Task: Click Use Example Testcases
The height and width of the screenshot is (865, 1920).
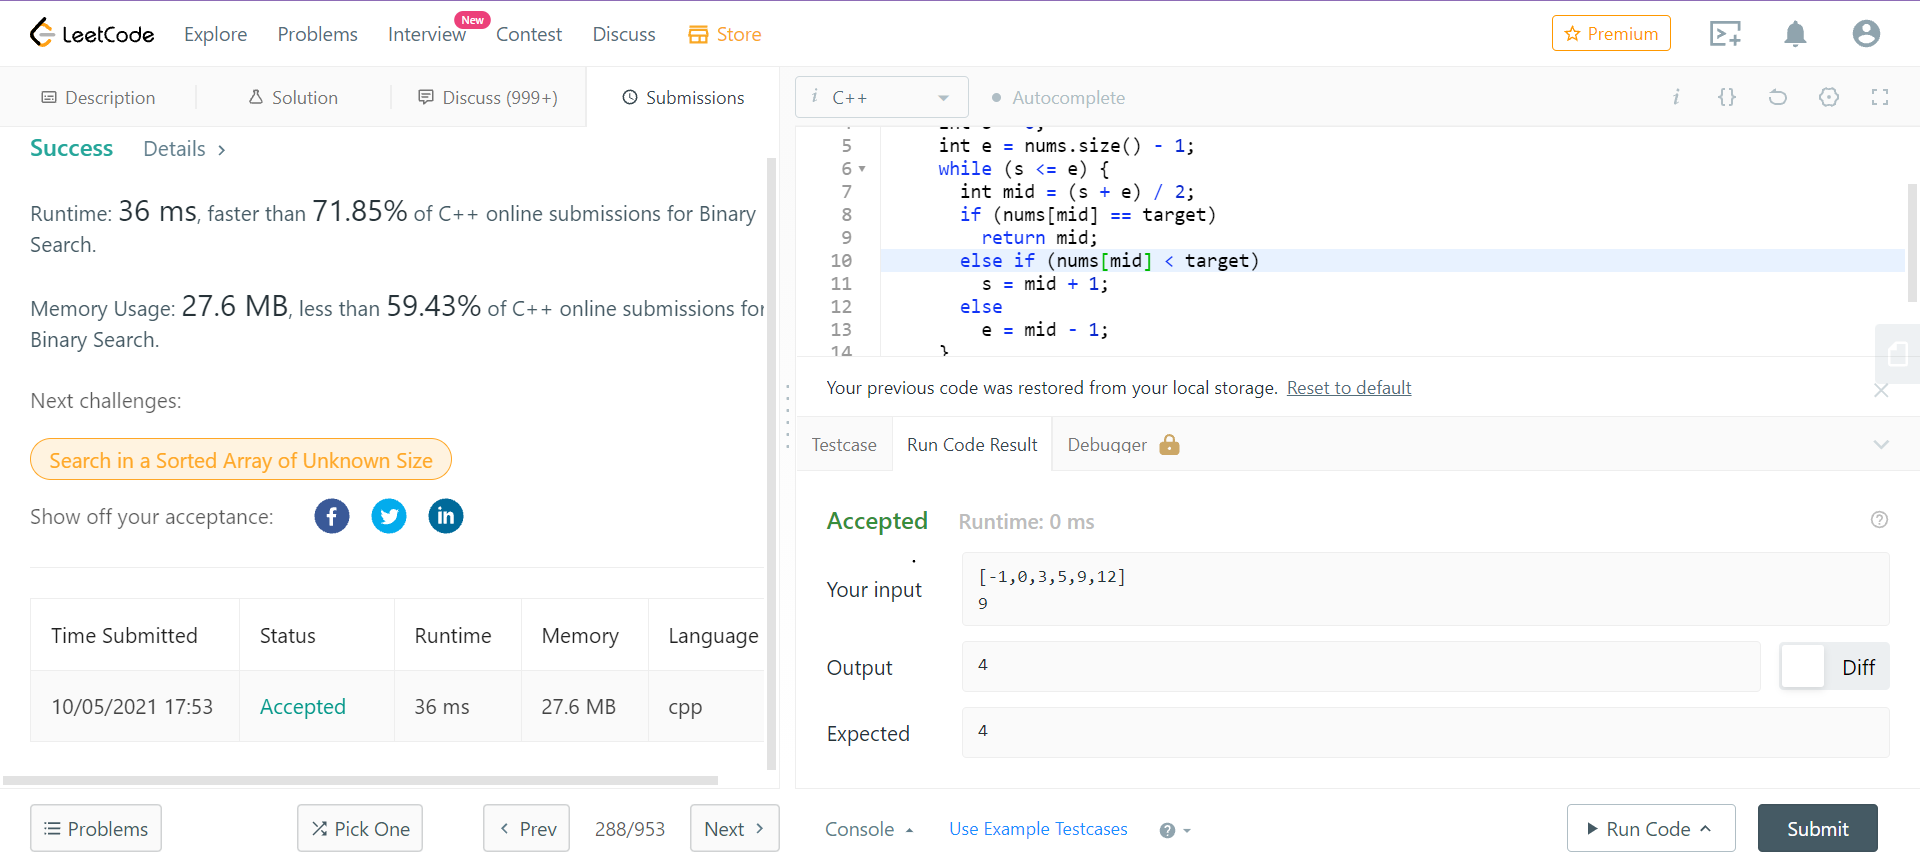Action: click(1038, 829)
